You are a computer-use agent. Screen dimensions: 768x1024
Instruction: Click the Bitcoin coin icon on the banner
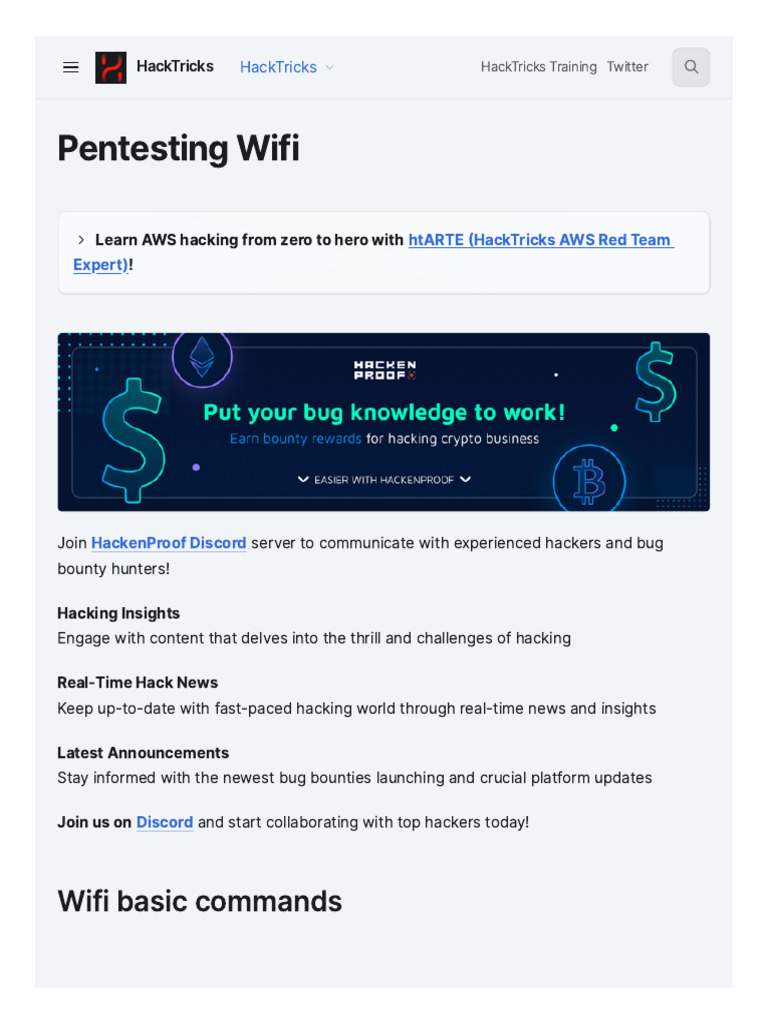click(x=589, y=481)
